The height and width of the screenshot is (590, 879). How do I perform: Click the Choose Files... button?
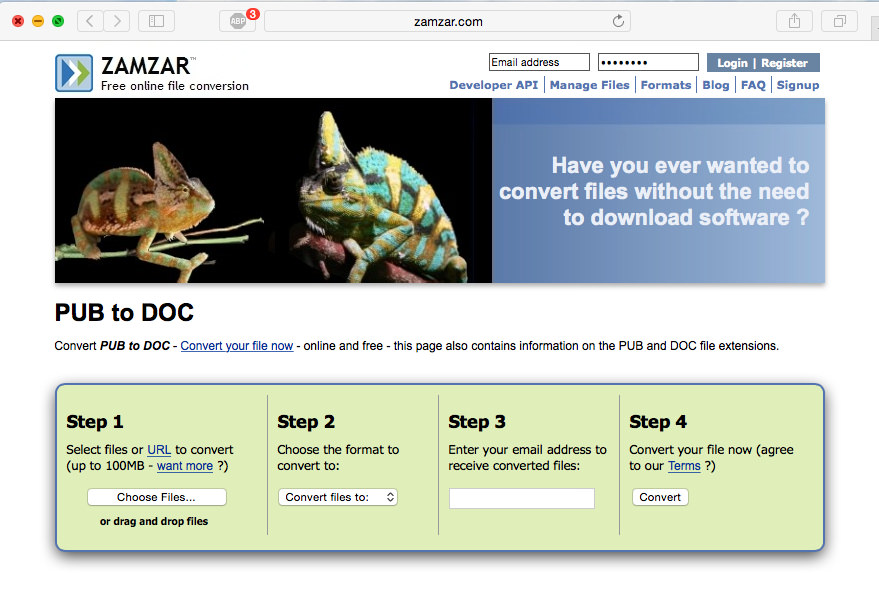click(x=156, y=497)
